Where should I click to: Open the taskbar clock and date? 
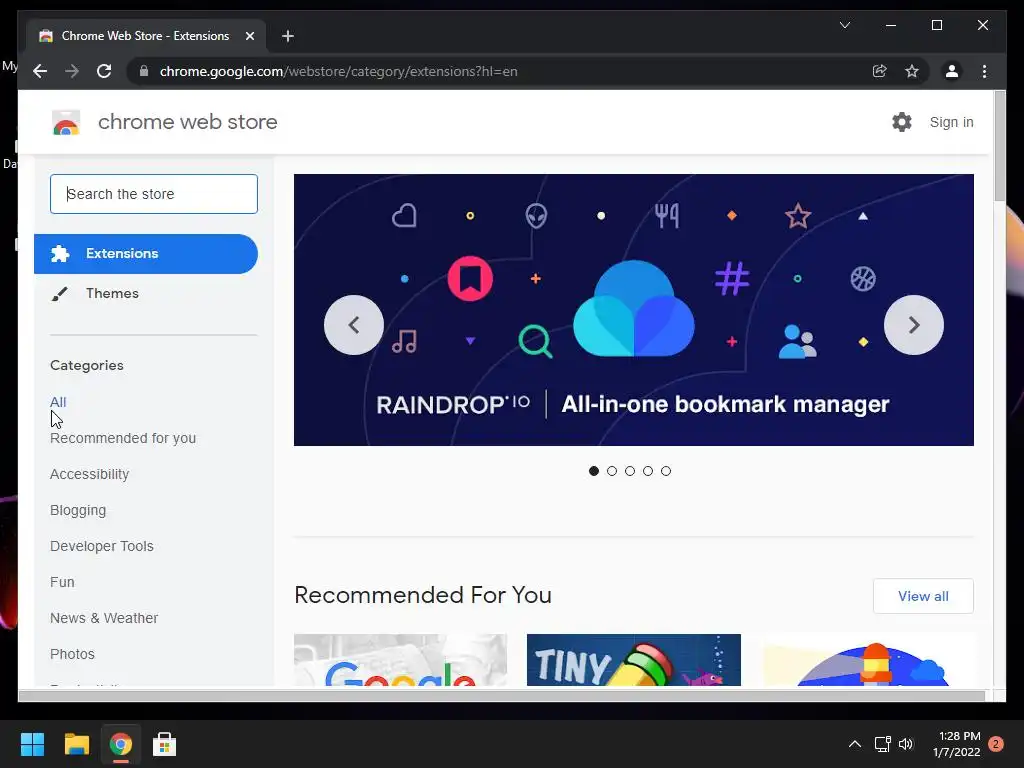[957, 744]
